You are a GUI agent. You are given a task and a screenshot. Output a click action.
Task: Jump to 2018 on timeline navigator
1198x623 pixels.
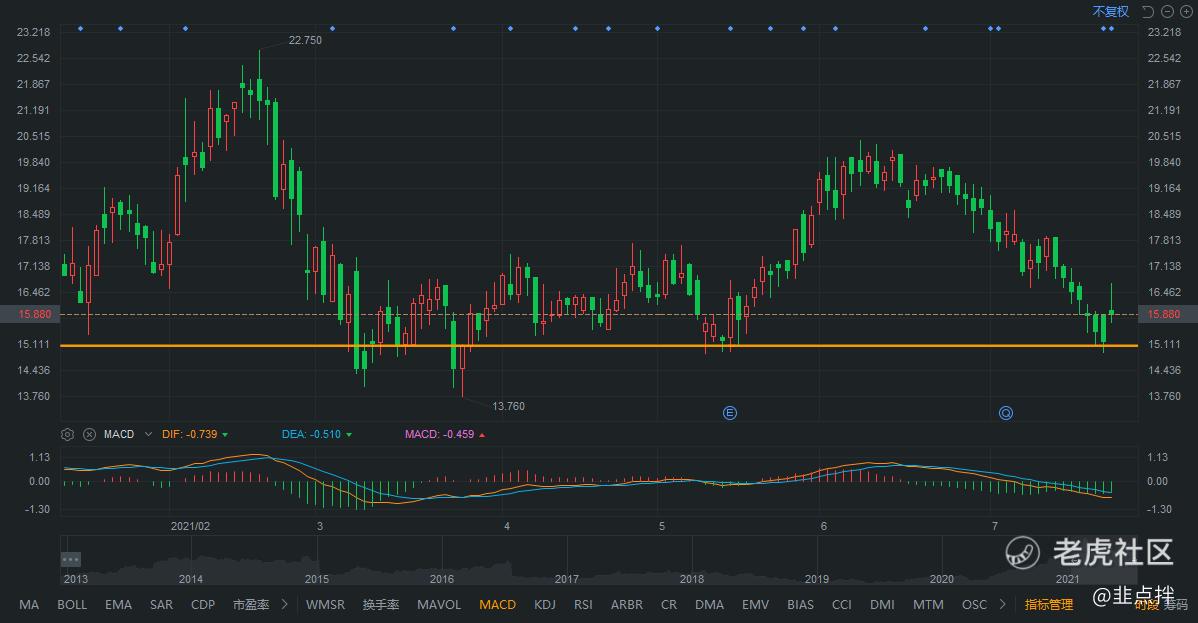coord(691,579)
